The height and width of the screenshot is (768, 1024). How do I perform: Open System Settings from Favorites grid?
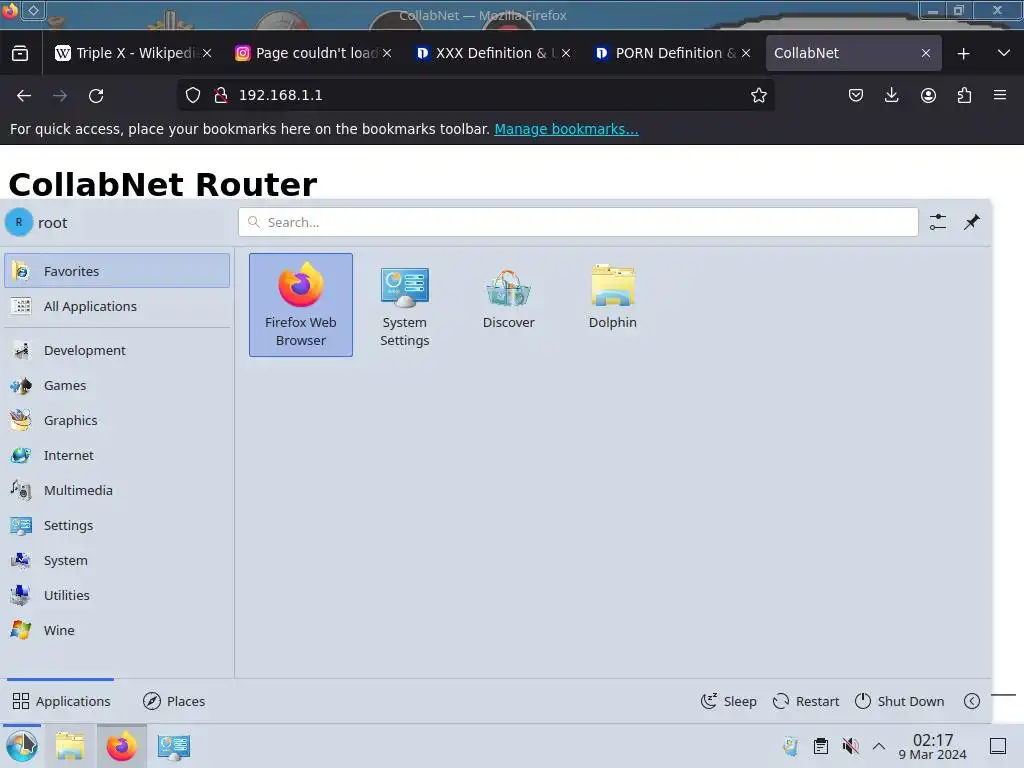tap(404, 305)
